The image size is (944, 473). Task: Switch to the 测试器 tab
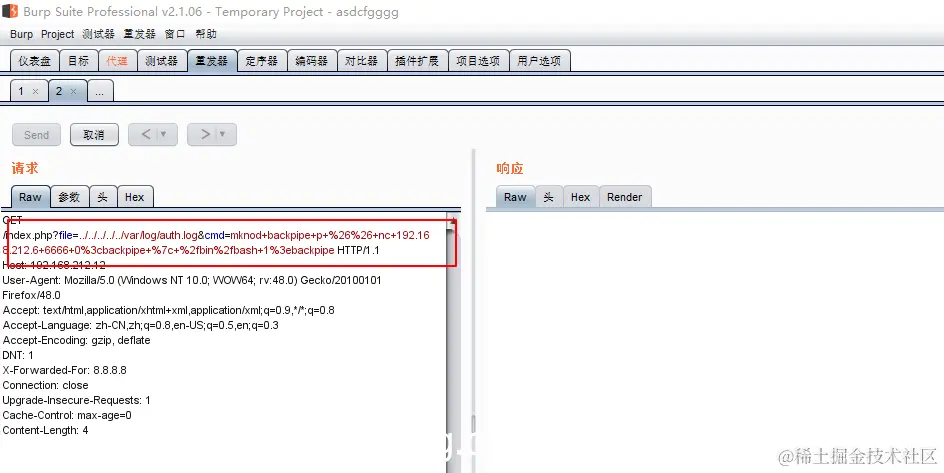click(161, 61)
